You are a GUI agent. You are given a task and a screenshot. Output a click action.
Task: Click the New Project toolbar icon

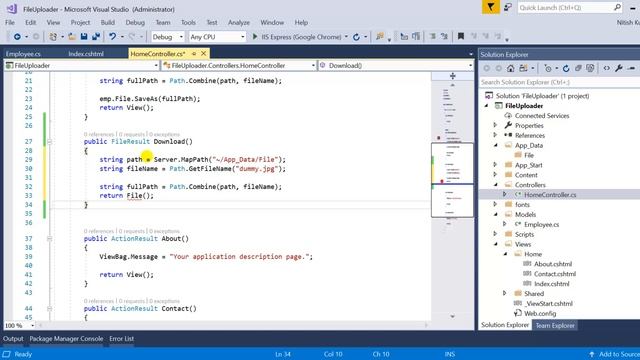[53, 37]
